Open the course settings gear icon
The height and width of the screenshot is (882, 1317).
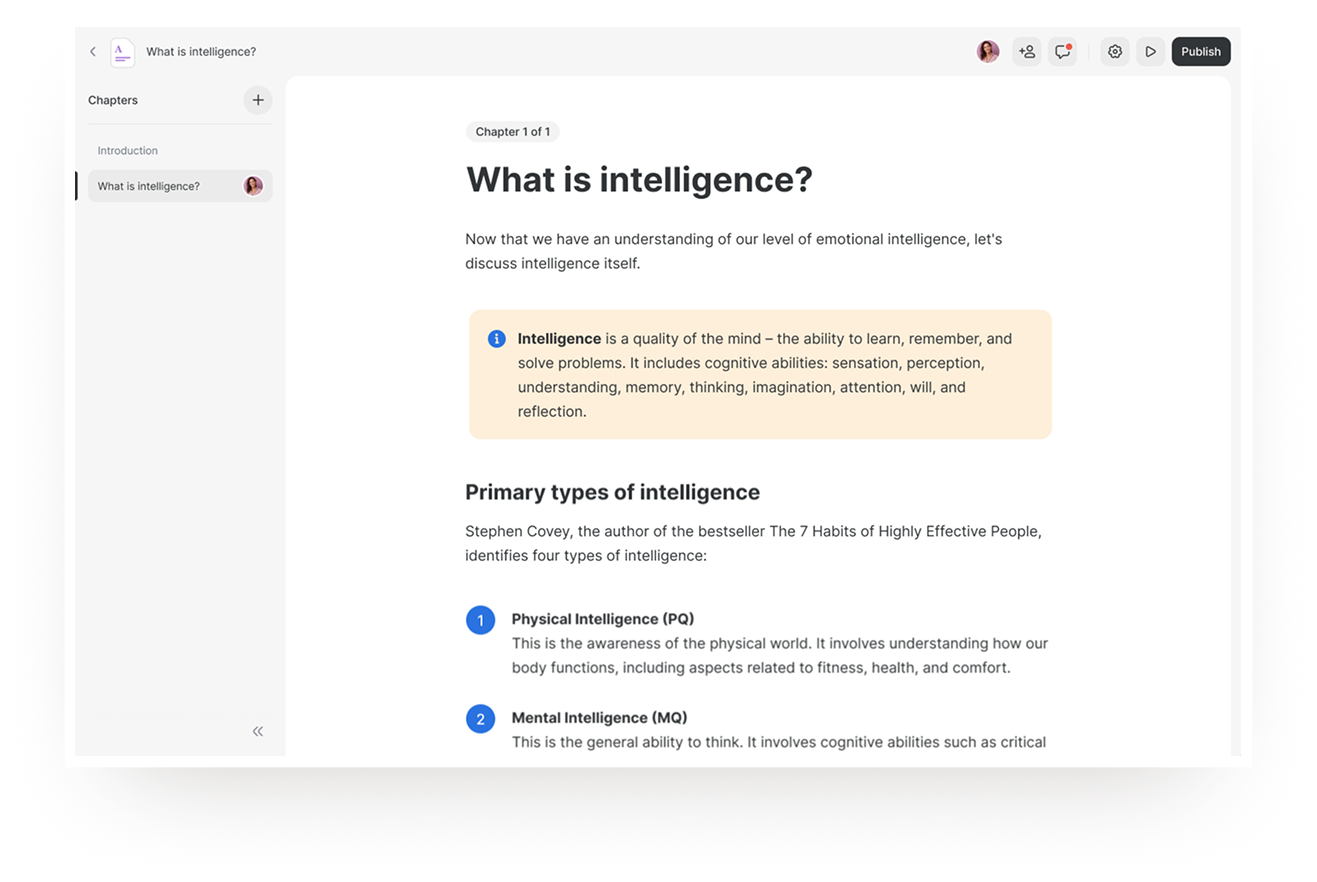click(1114, 51)
